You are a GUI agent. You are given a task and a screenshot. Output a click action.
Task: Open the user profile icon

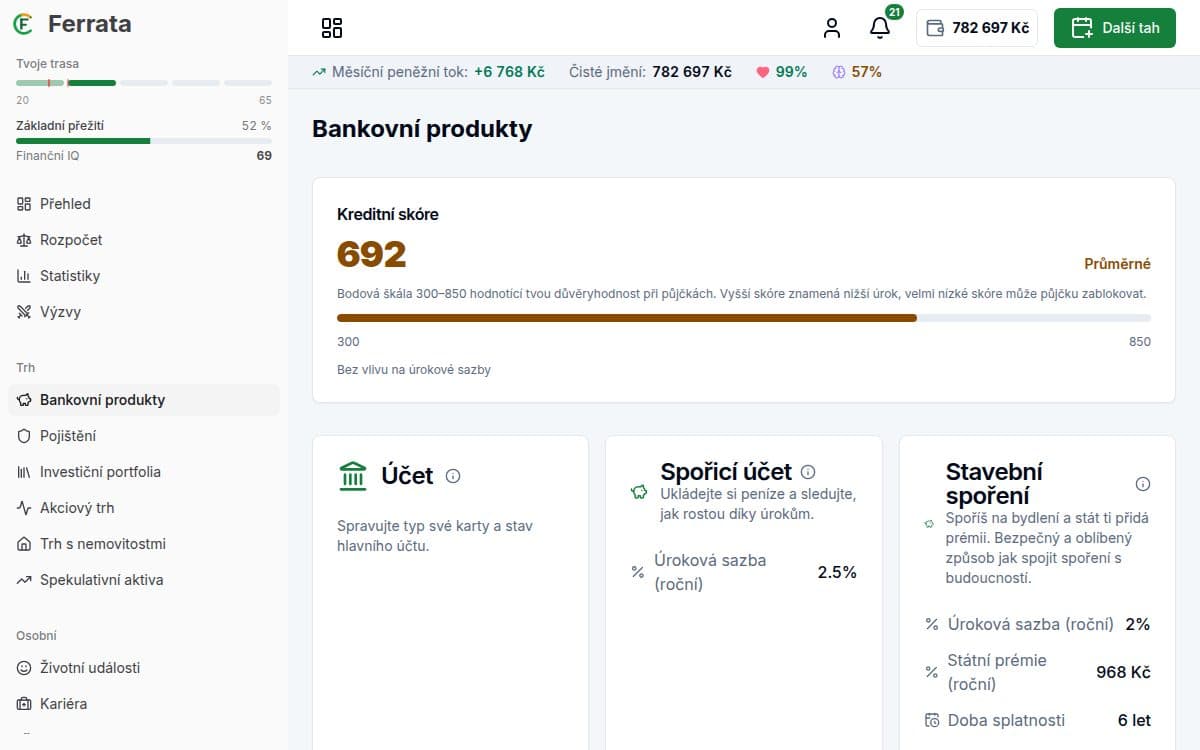(x=832, y=28)
